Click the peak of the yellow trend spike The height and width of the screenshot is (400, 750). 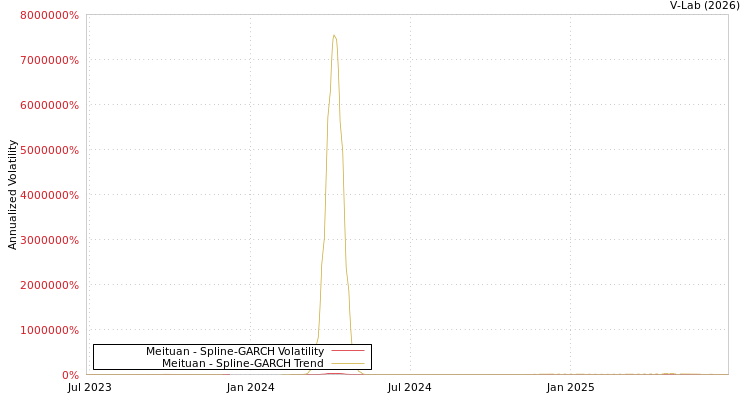click(334, 35)
